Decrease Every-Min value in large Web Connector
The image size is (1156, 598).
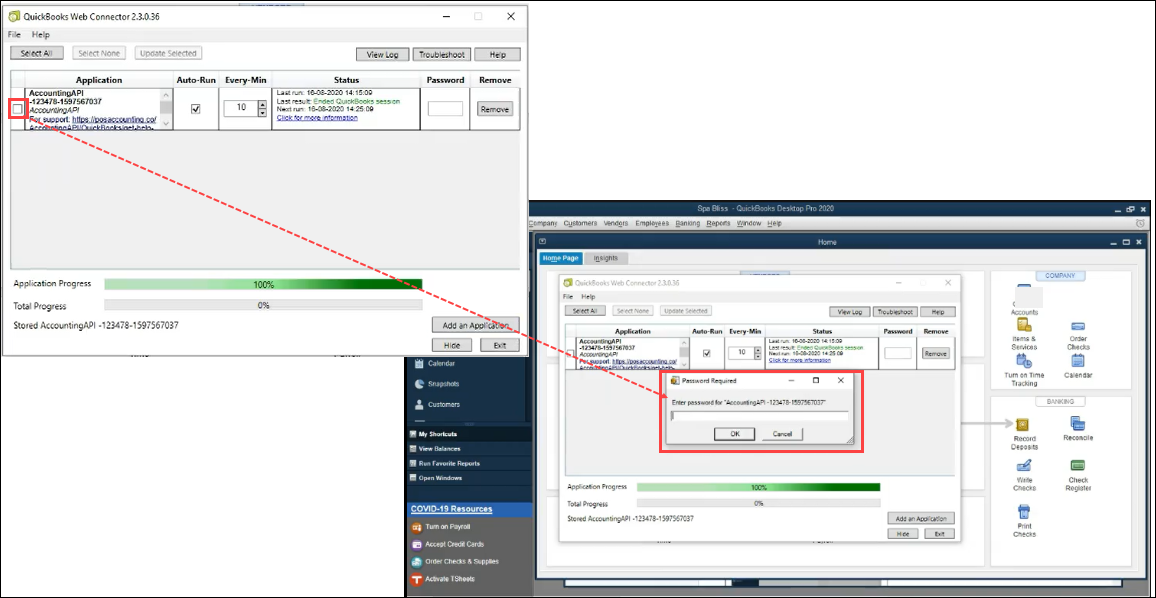(x=262, y=112)
